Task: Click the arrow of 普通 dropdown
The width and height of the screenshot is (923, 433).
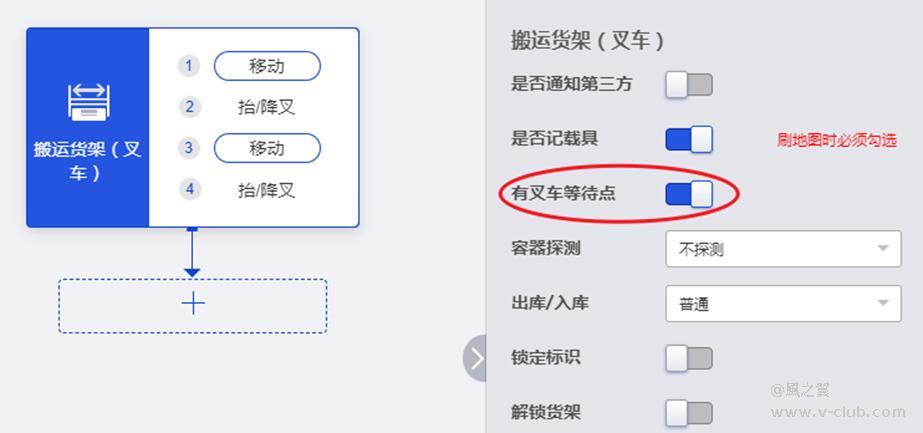Action: 882,303
